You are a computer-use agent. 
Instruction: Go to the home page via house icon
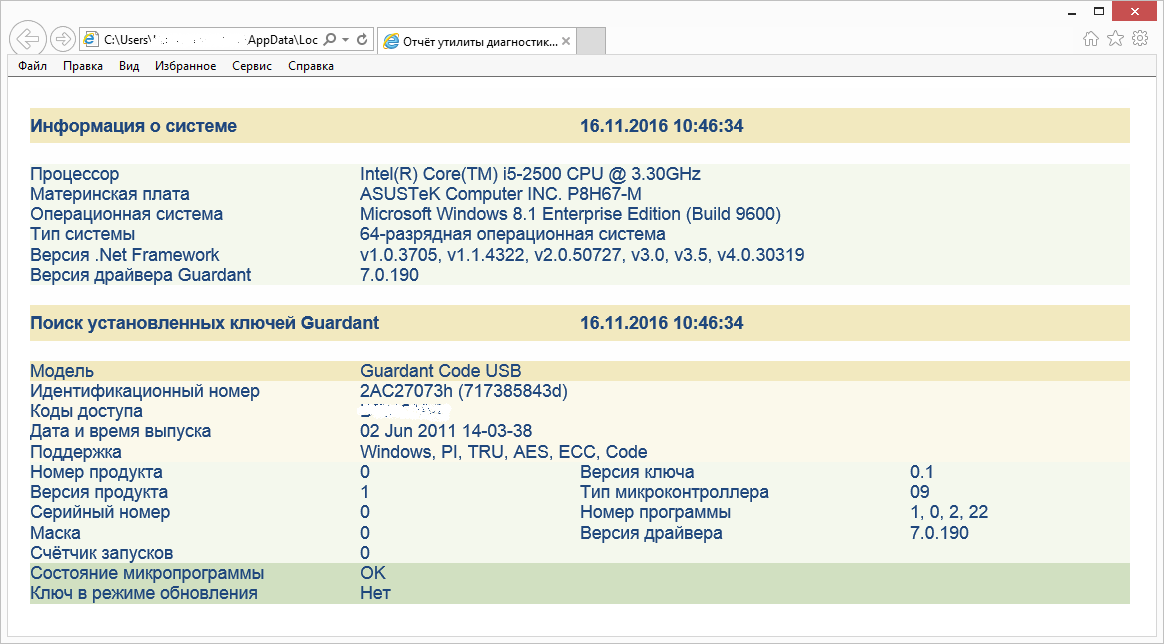pos(1091,39)
